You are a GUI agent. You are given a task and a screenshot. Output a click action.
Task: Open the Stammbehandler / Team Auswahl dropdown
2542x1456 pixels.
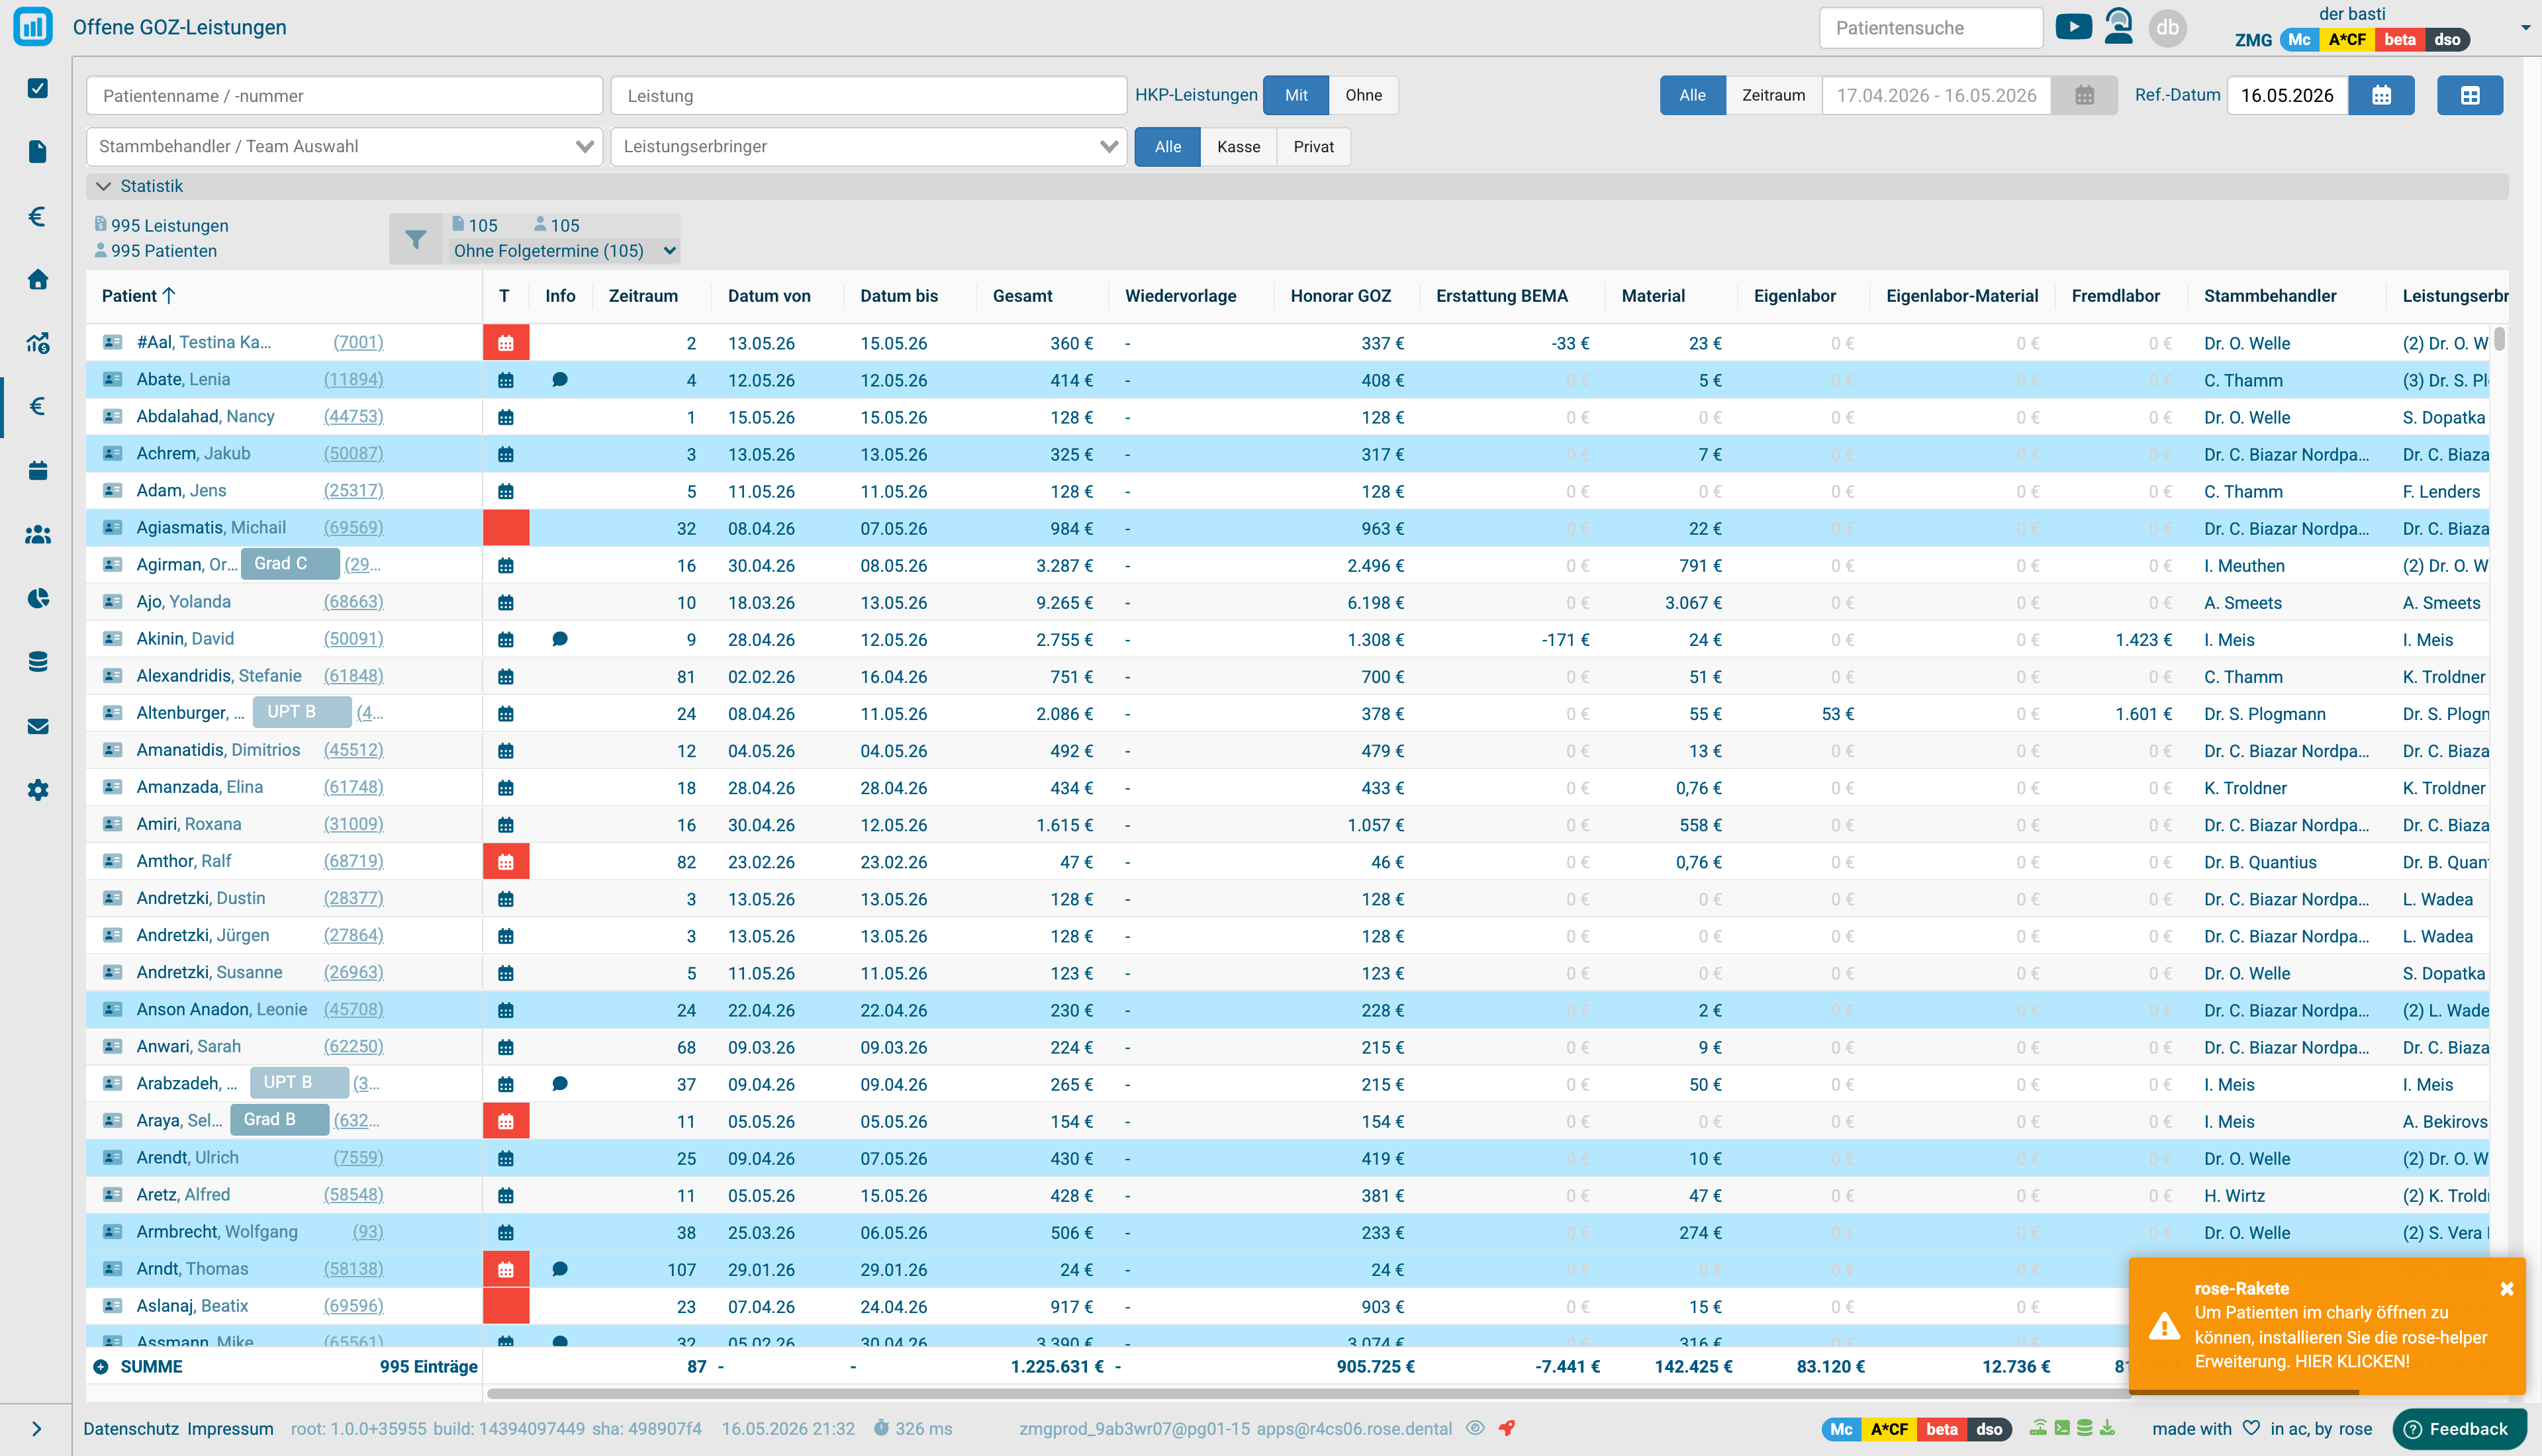(x=345, y=147)
